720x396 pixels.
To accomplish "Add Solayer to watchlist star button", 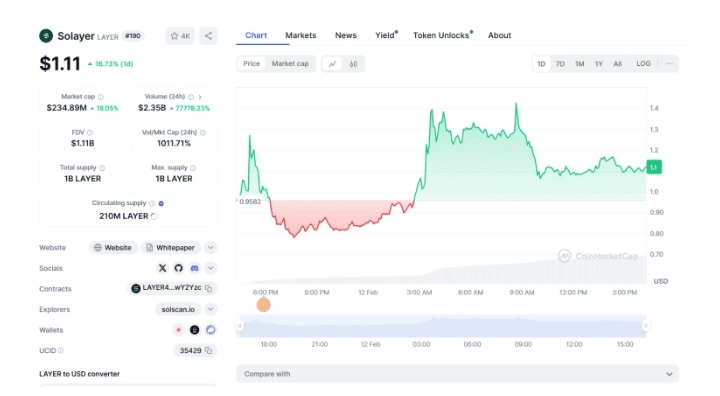I will (180, 36).
